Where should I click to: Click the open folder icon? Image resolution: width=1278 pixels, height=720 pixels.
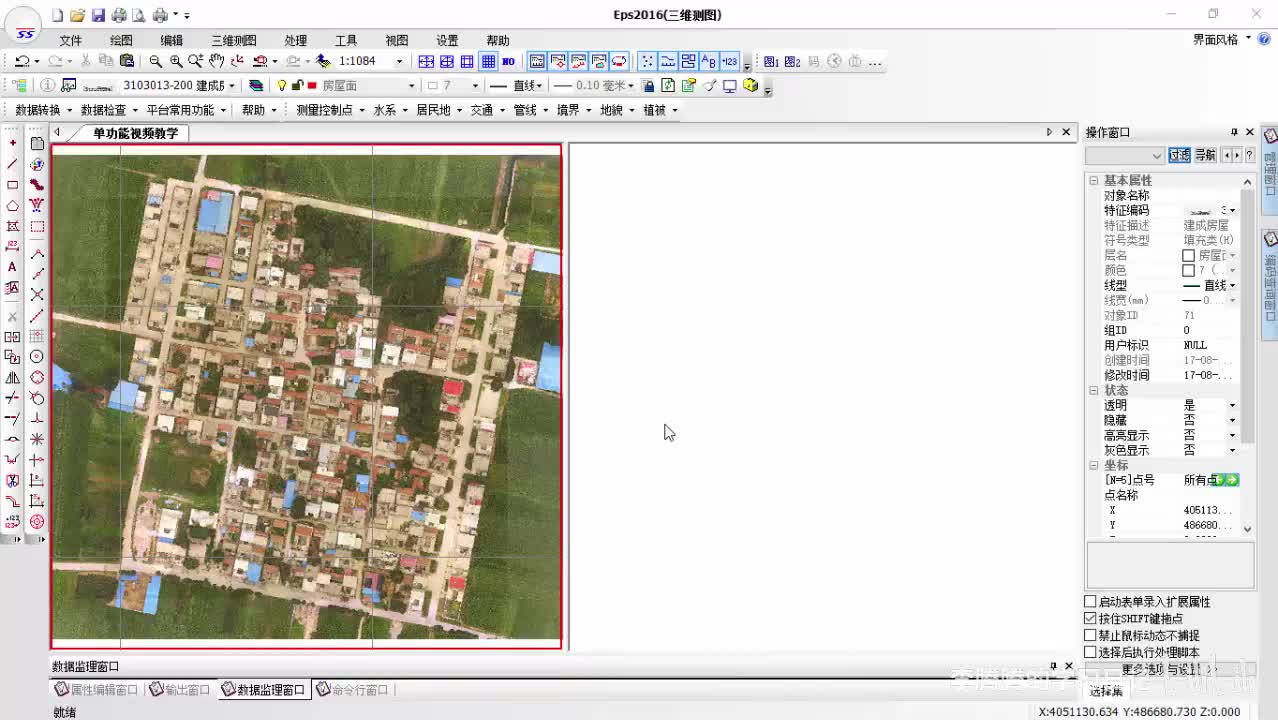click(77, 15)
